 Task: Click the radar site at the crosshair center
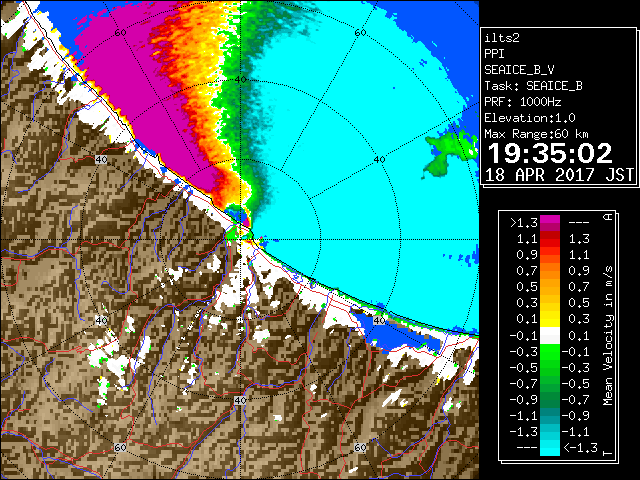(x=240, y=239)
